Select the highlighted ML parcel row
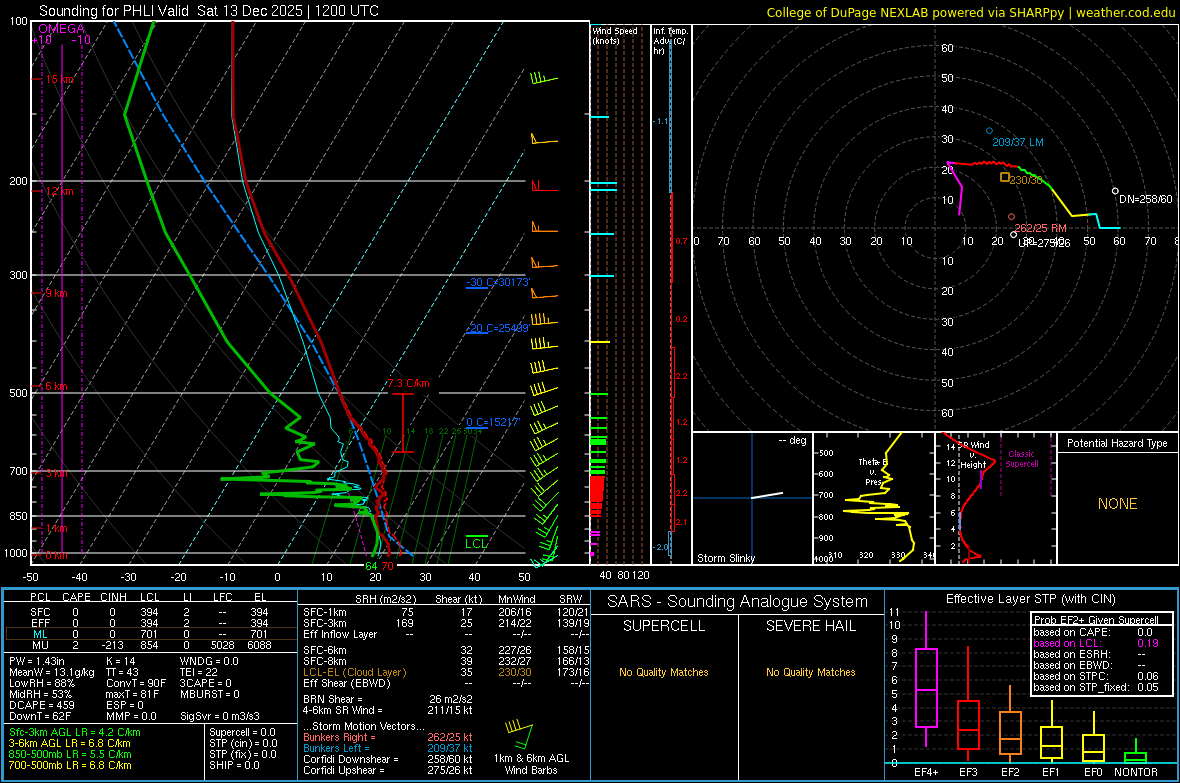 (x=150, y=634)
